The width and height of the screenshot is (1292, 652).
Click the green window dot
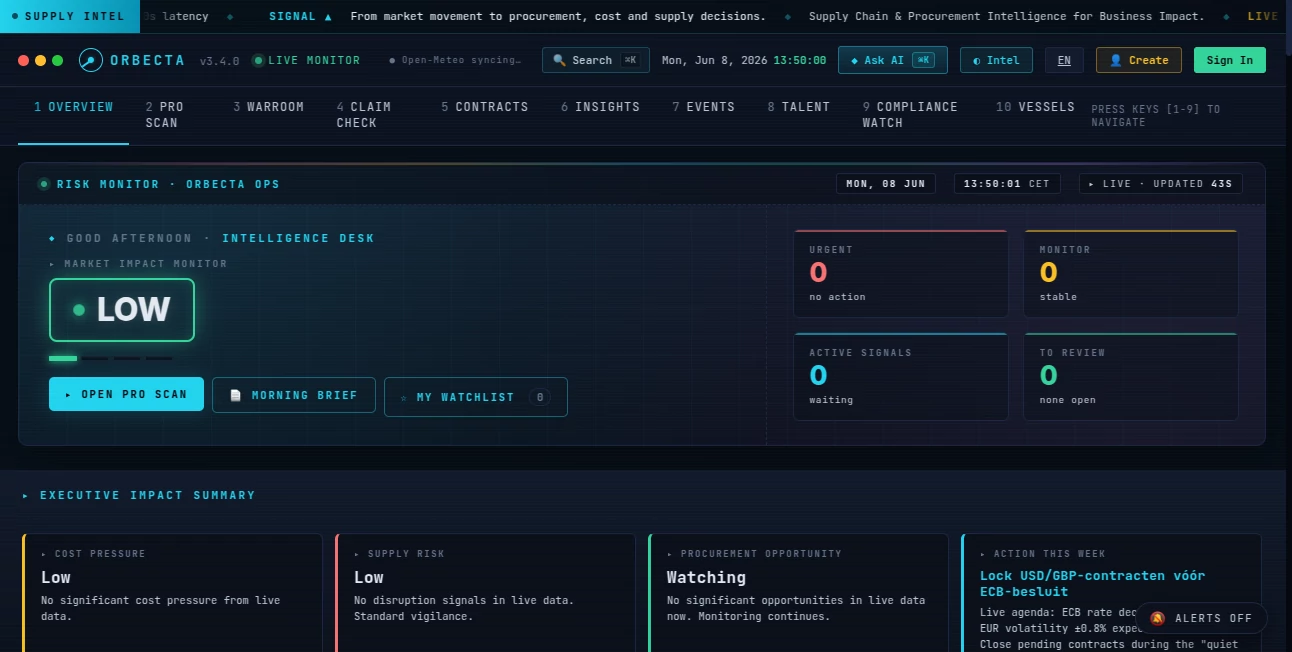pos(58,60)
